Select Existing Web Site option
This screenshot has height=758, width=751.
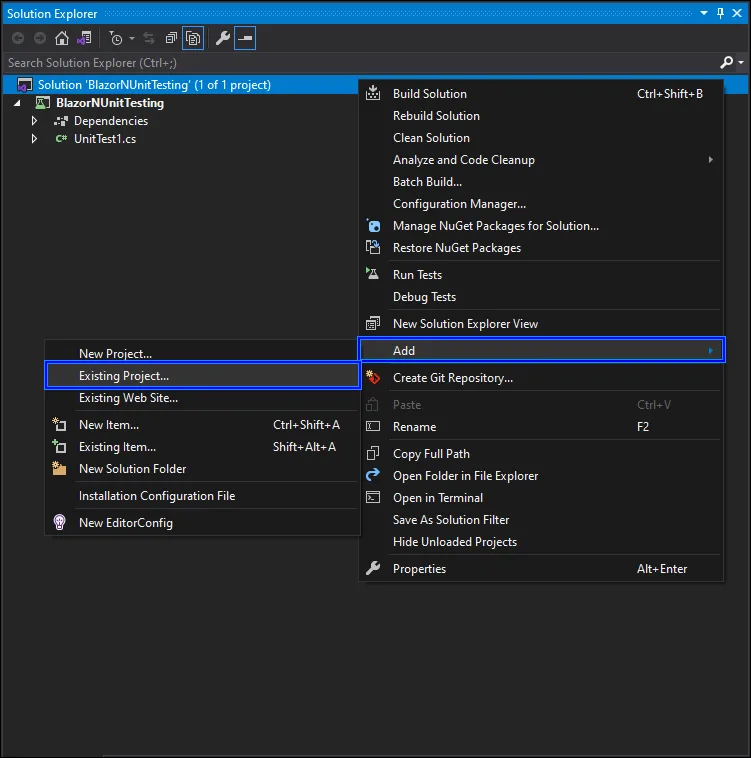(202, 398)
